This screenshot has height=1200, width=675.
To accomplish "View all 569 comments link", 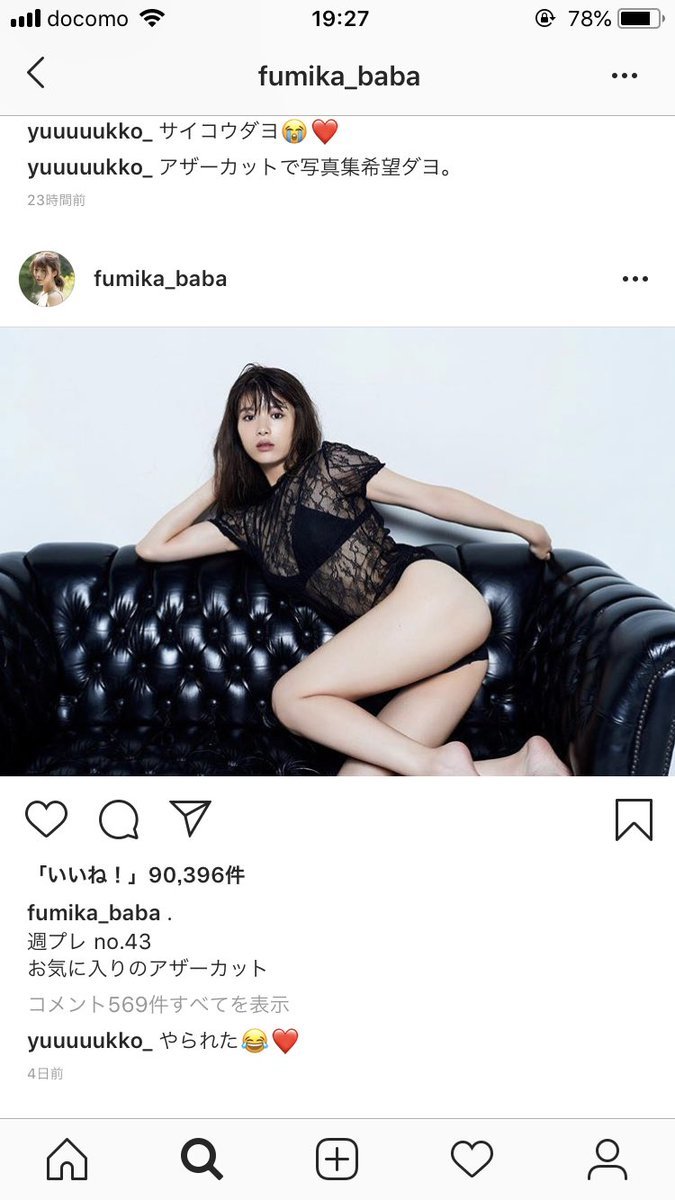I will (x=158, y=1004).
